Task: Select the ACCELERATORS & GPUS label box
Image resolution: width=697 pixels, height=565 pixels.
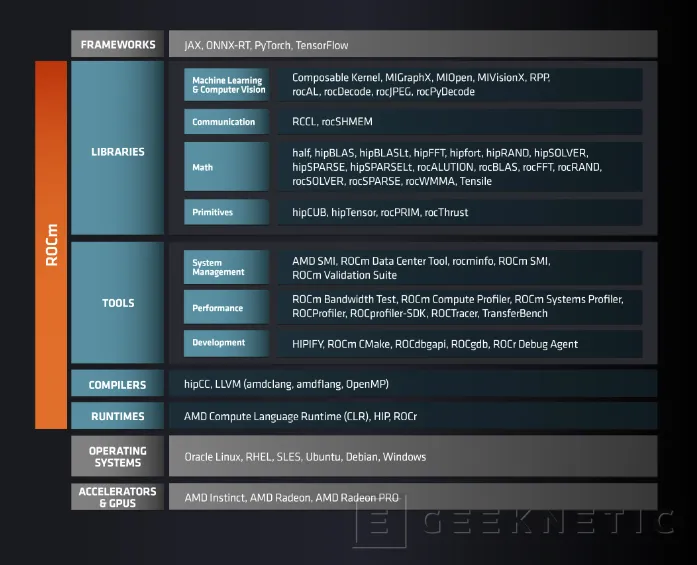Action: point(117,497)
